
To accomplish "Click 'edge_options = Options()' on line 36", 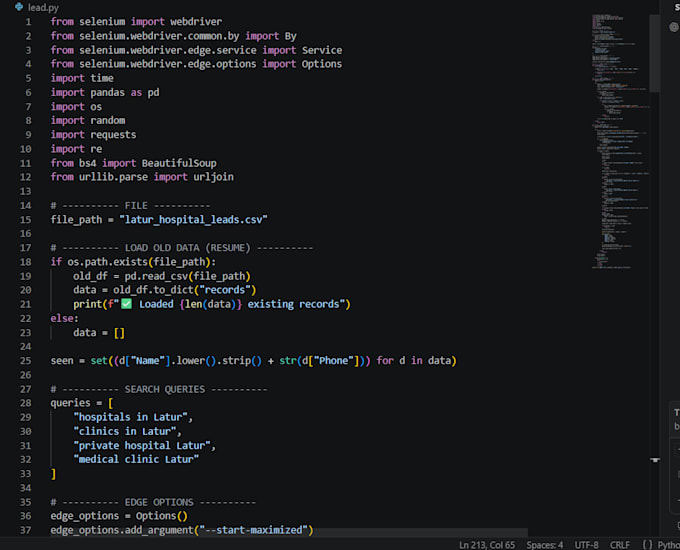I will click(119, 516).
